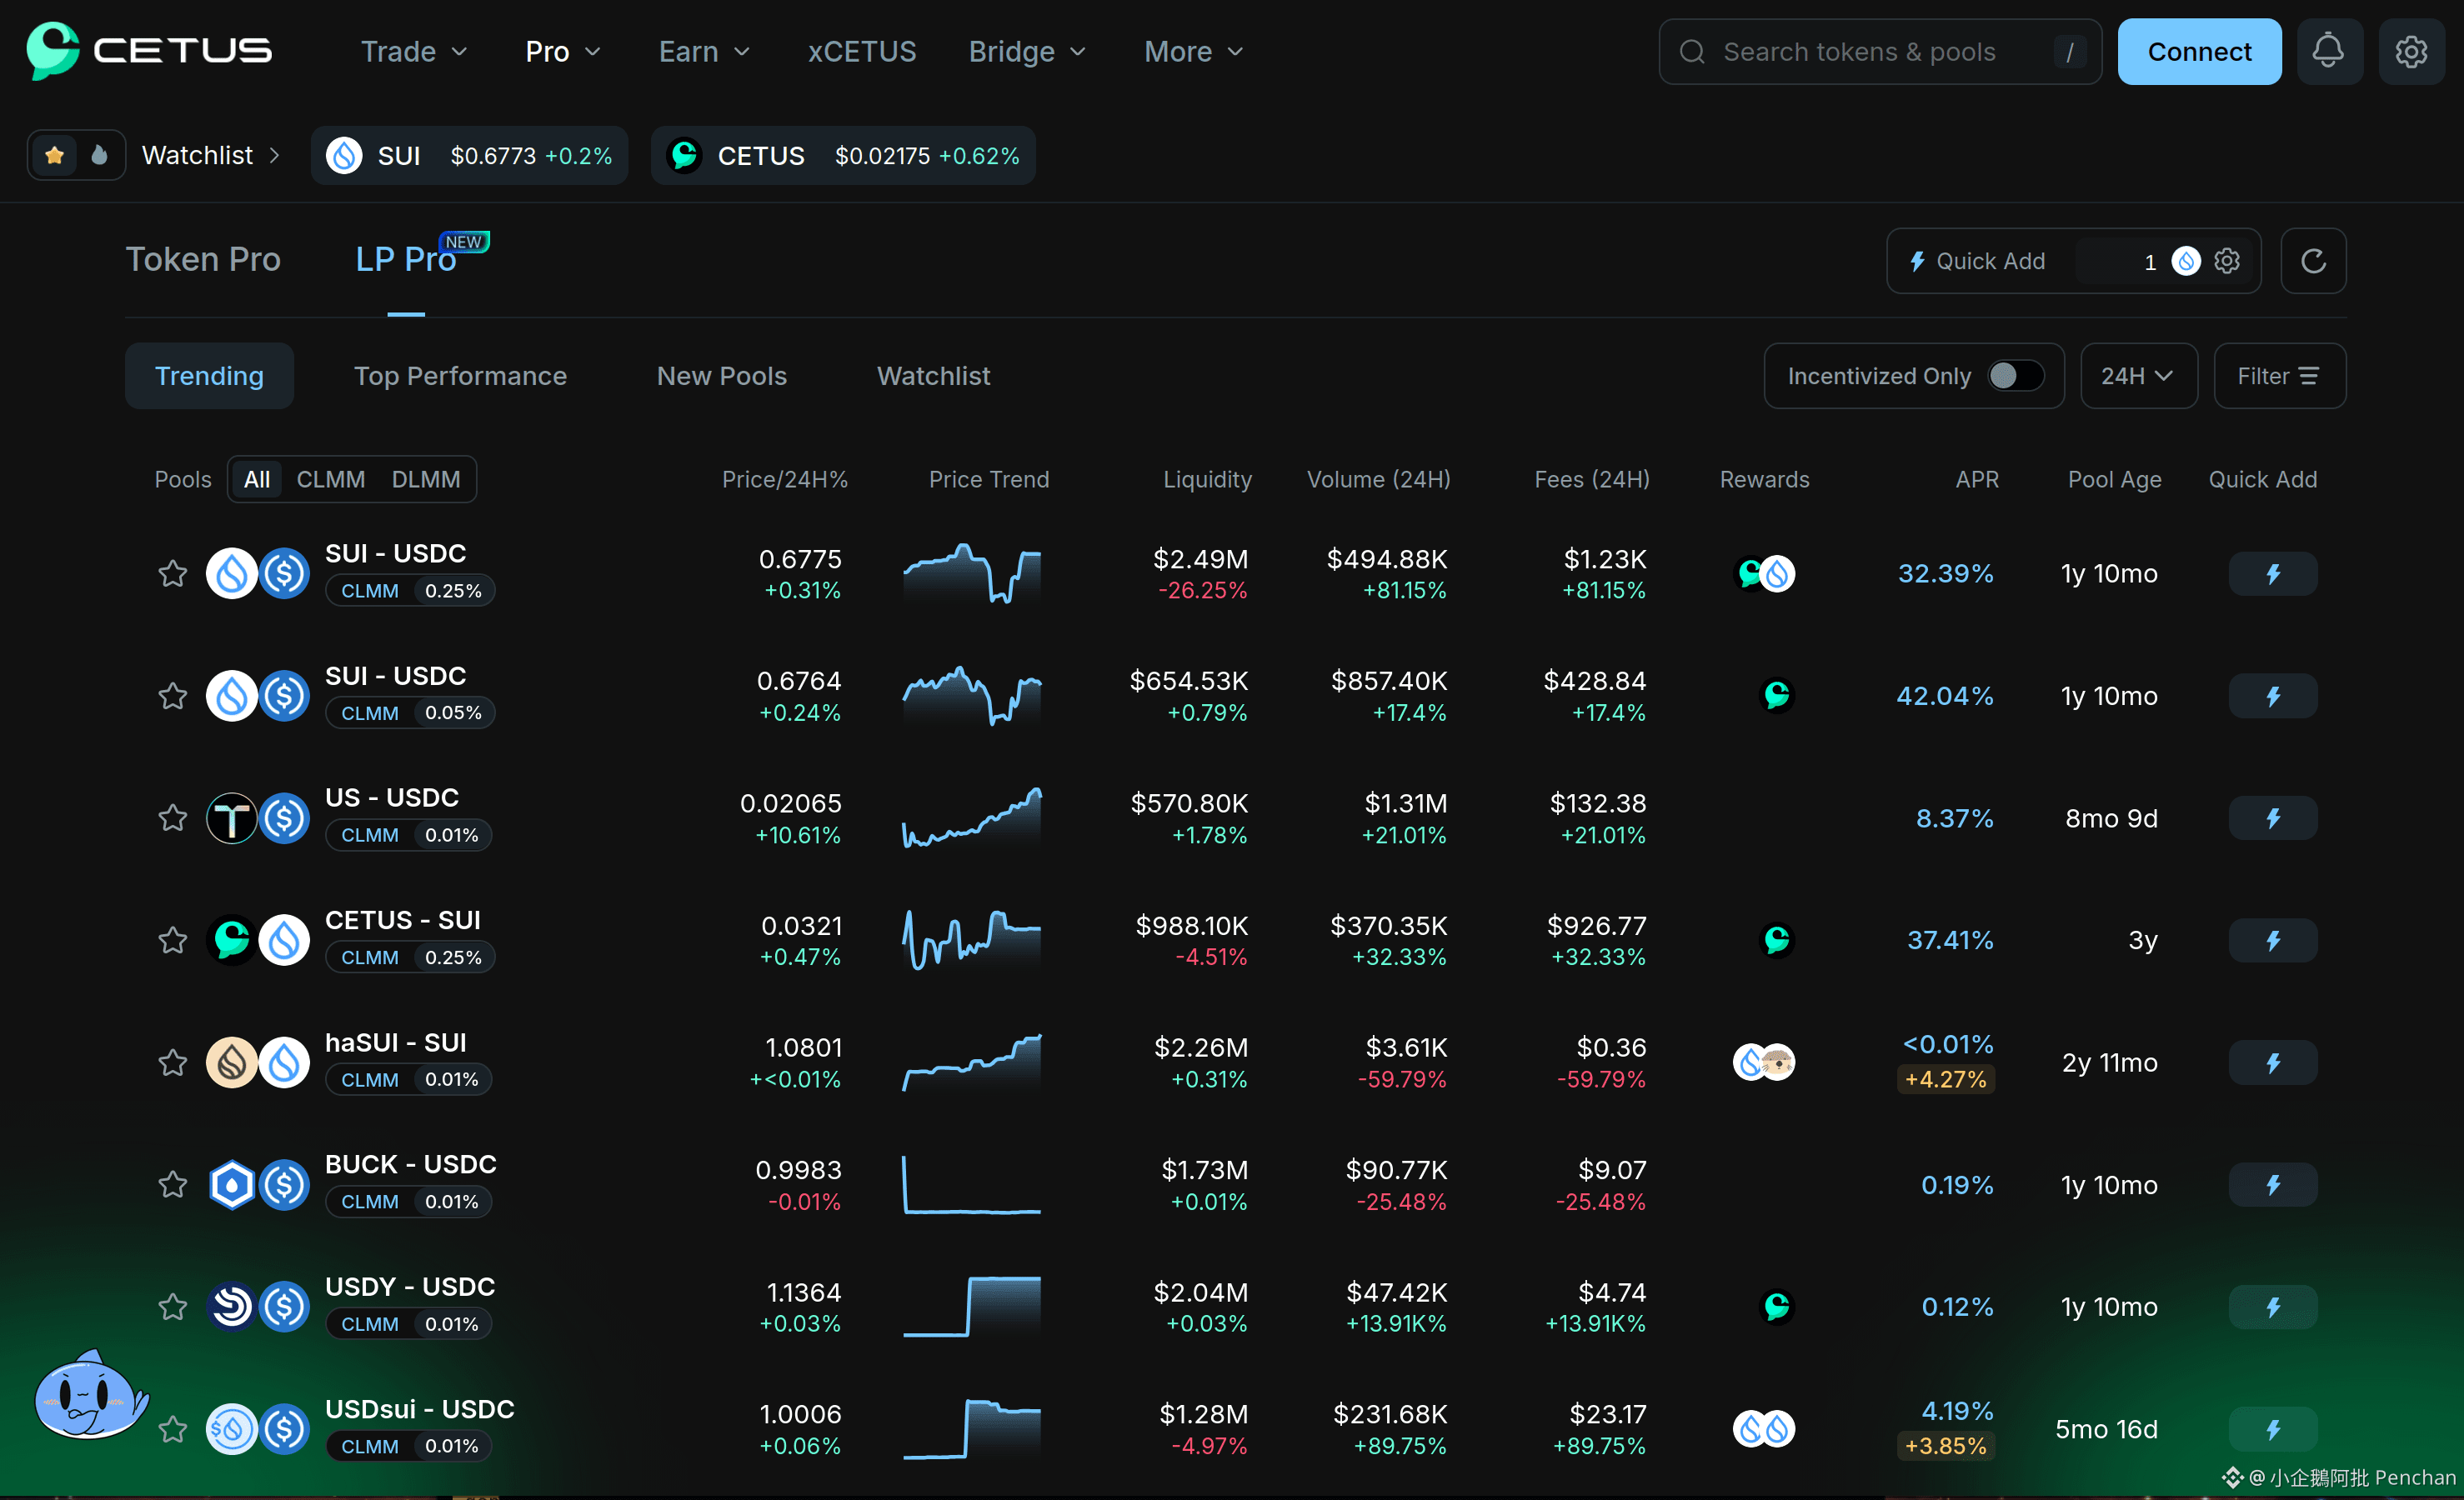Open the Filter options
This screenshot has width=2464, height=1500.
(x=2279, y=376)
